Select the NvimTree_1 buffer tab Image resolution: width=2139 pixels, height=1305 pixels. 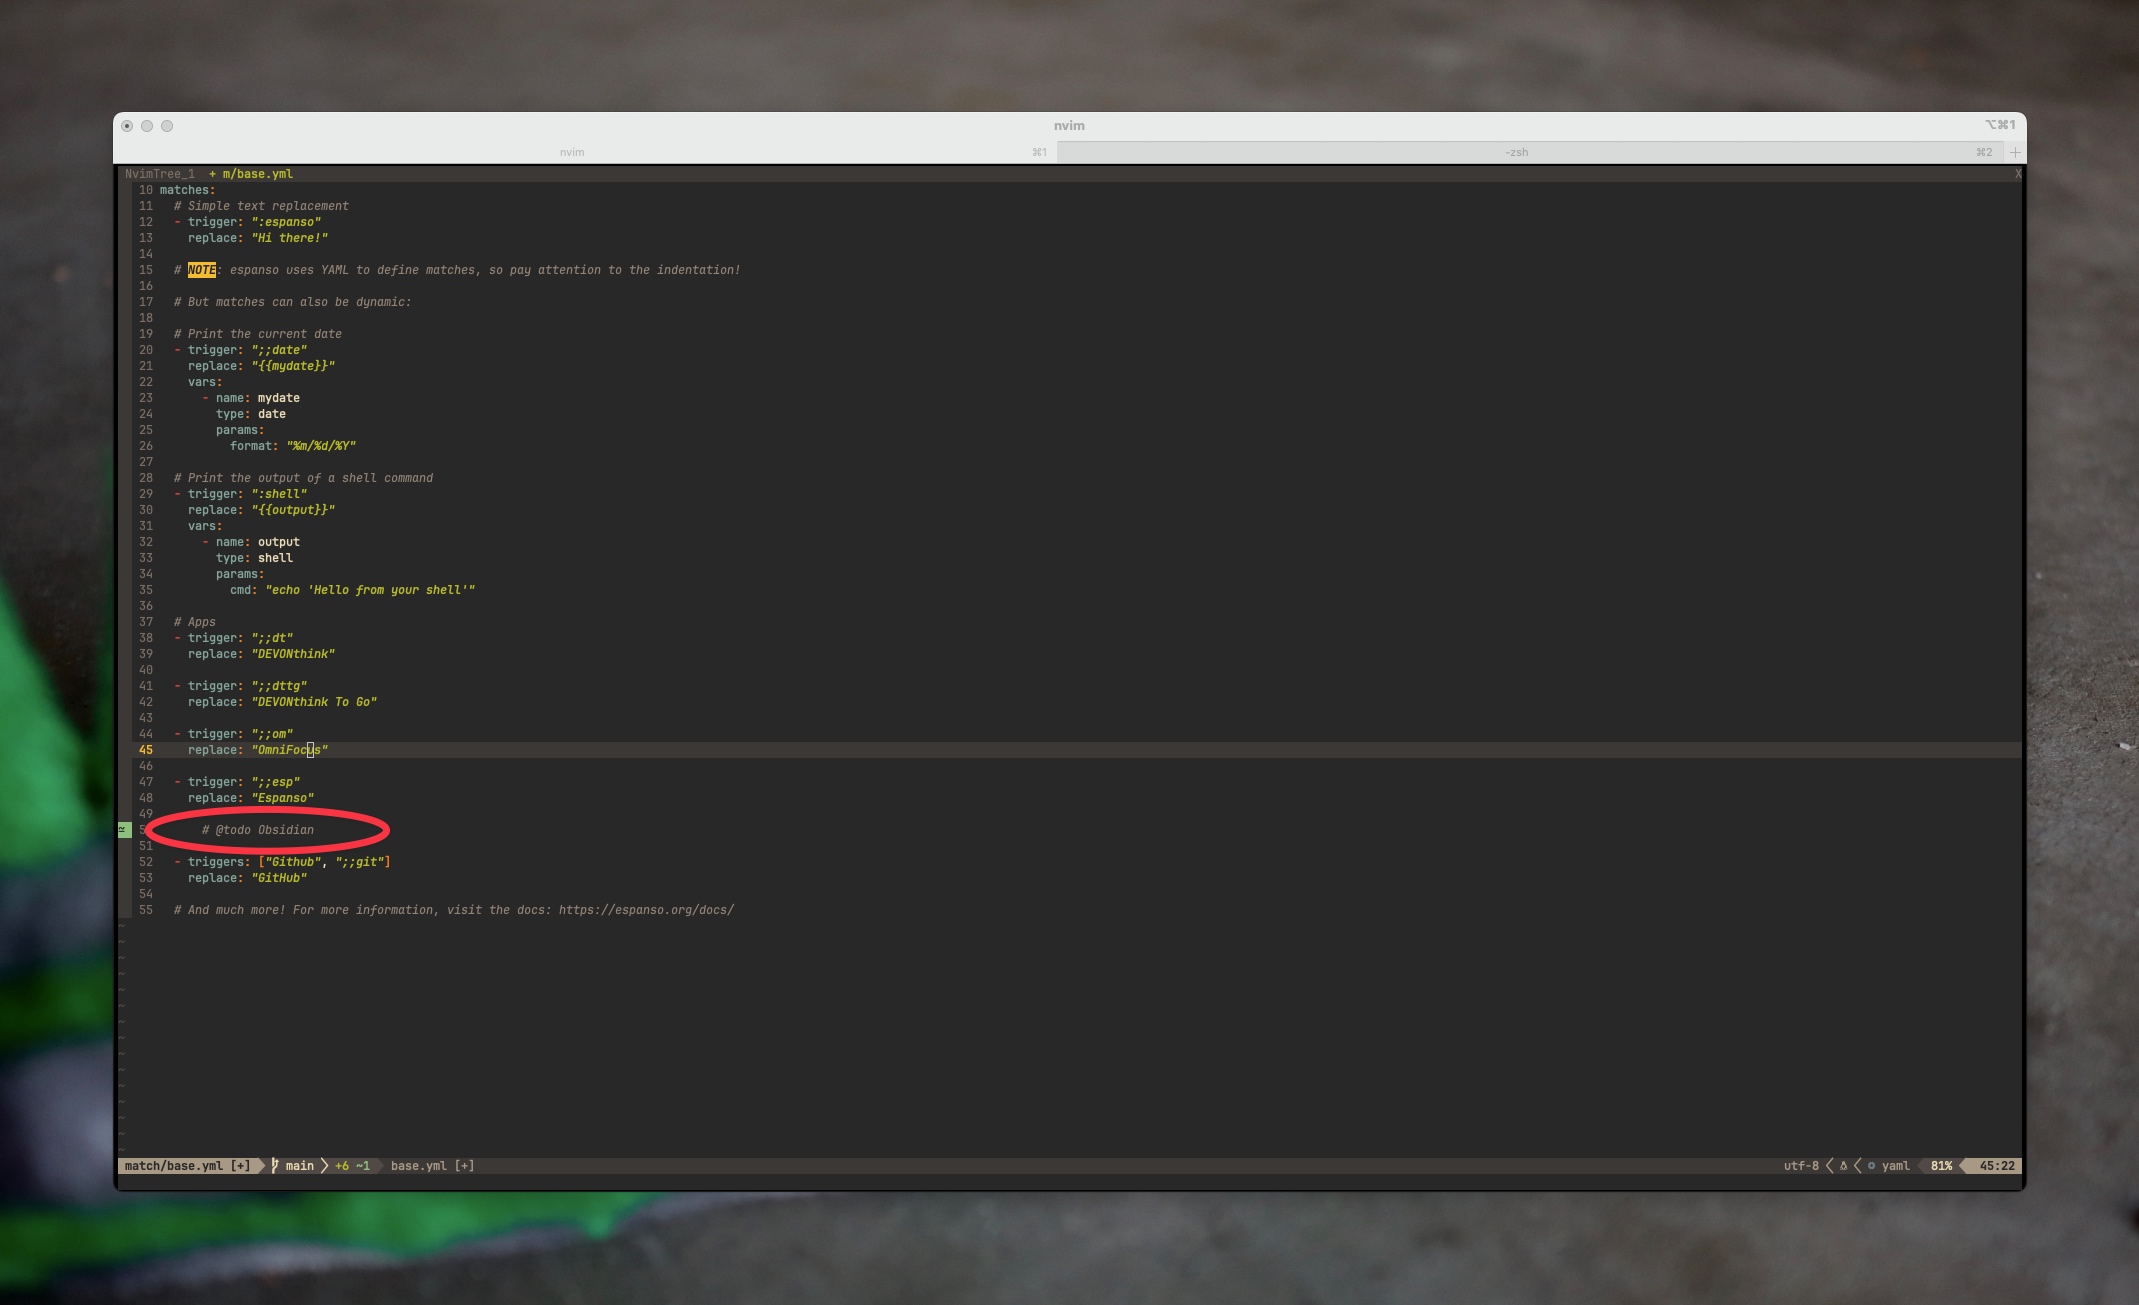click(x=160, y=174)
